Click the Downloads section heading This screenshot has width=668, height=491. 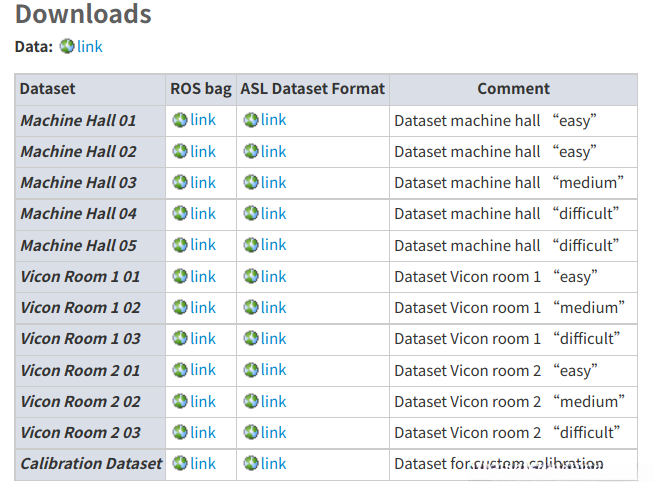pyautogui.click(x=83, y=14)
